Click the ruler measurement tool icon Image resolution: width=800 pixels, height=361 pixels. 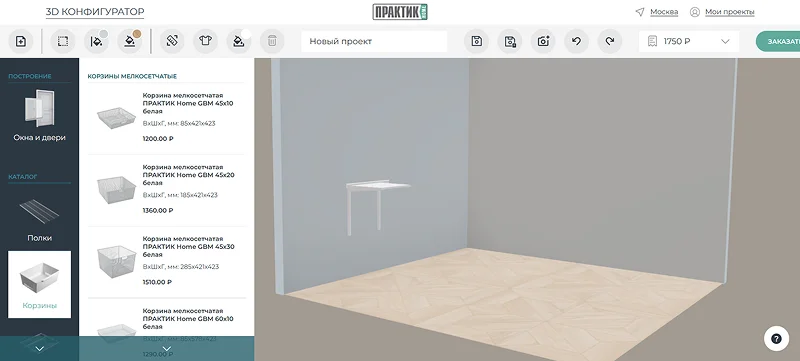(x=172, y=41)
